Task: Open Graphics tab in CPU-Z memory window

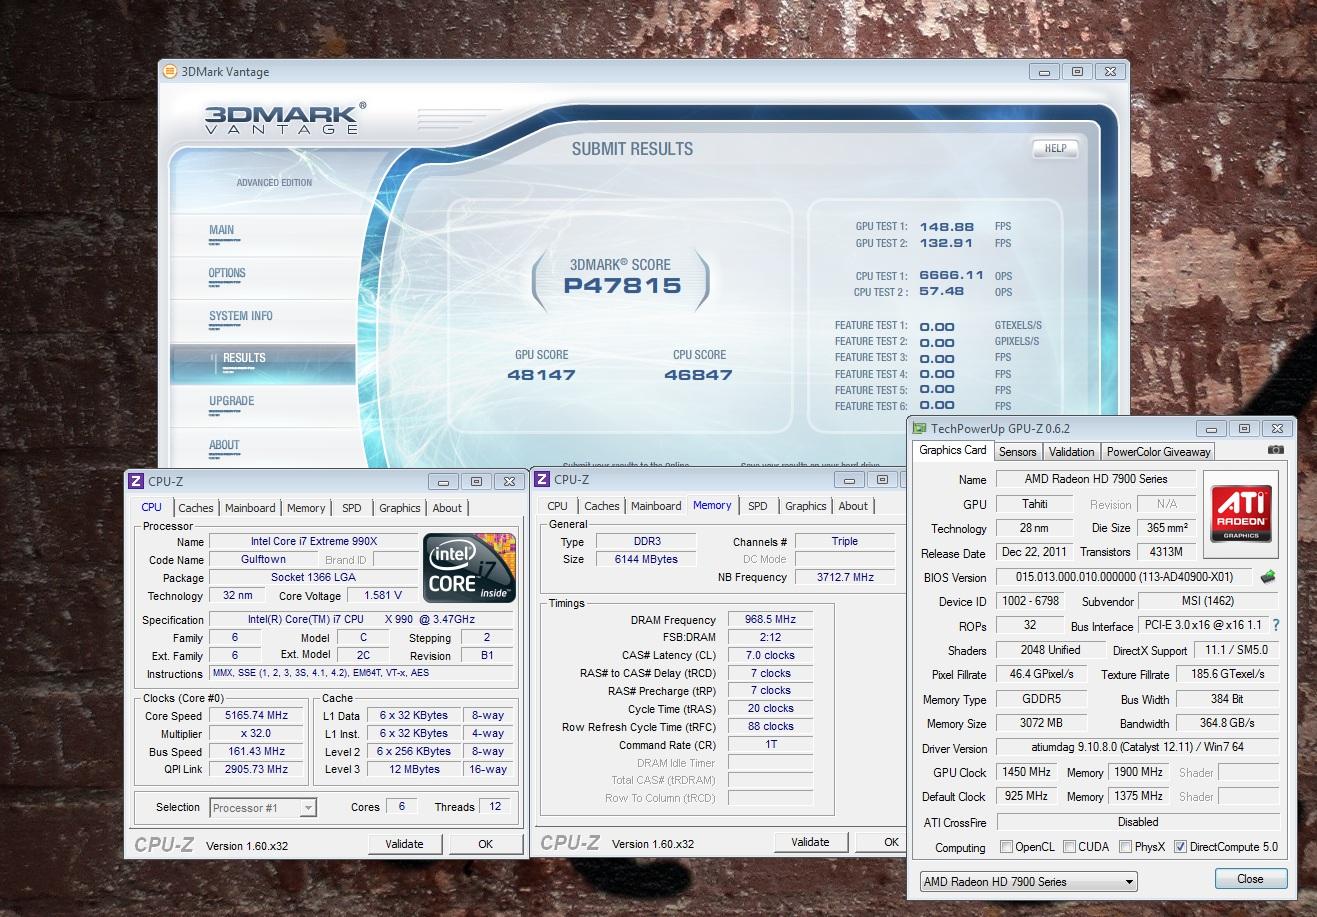Action: click(805, 506)
